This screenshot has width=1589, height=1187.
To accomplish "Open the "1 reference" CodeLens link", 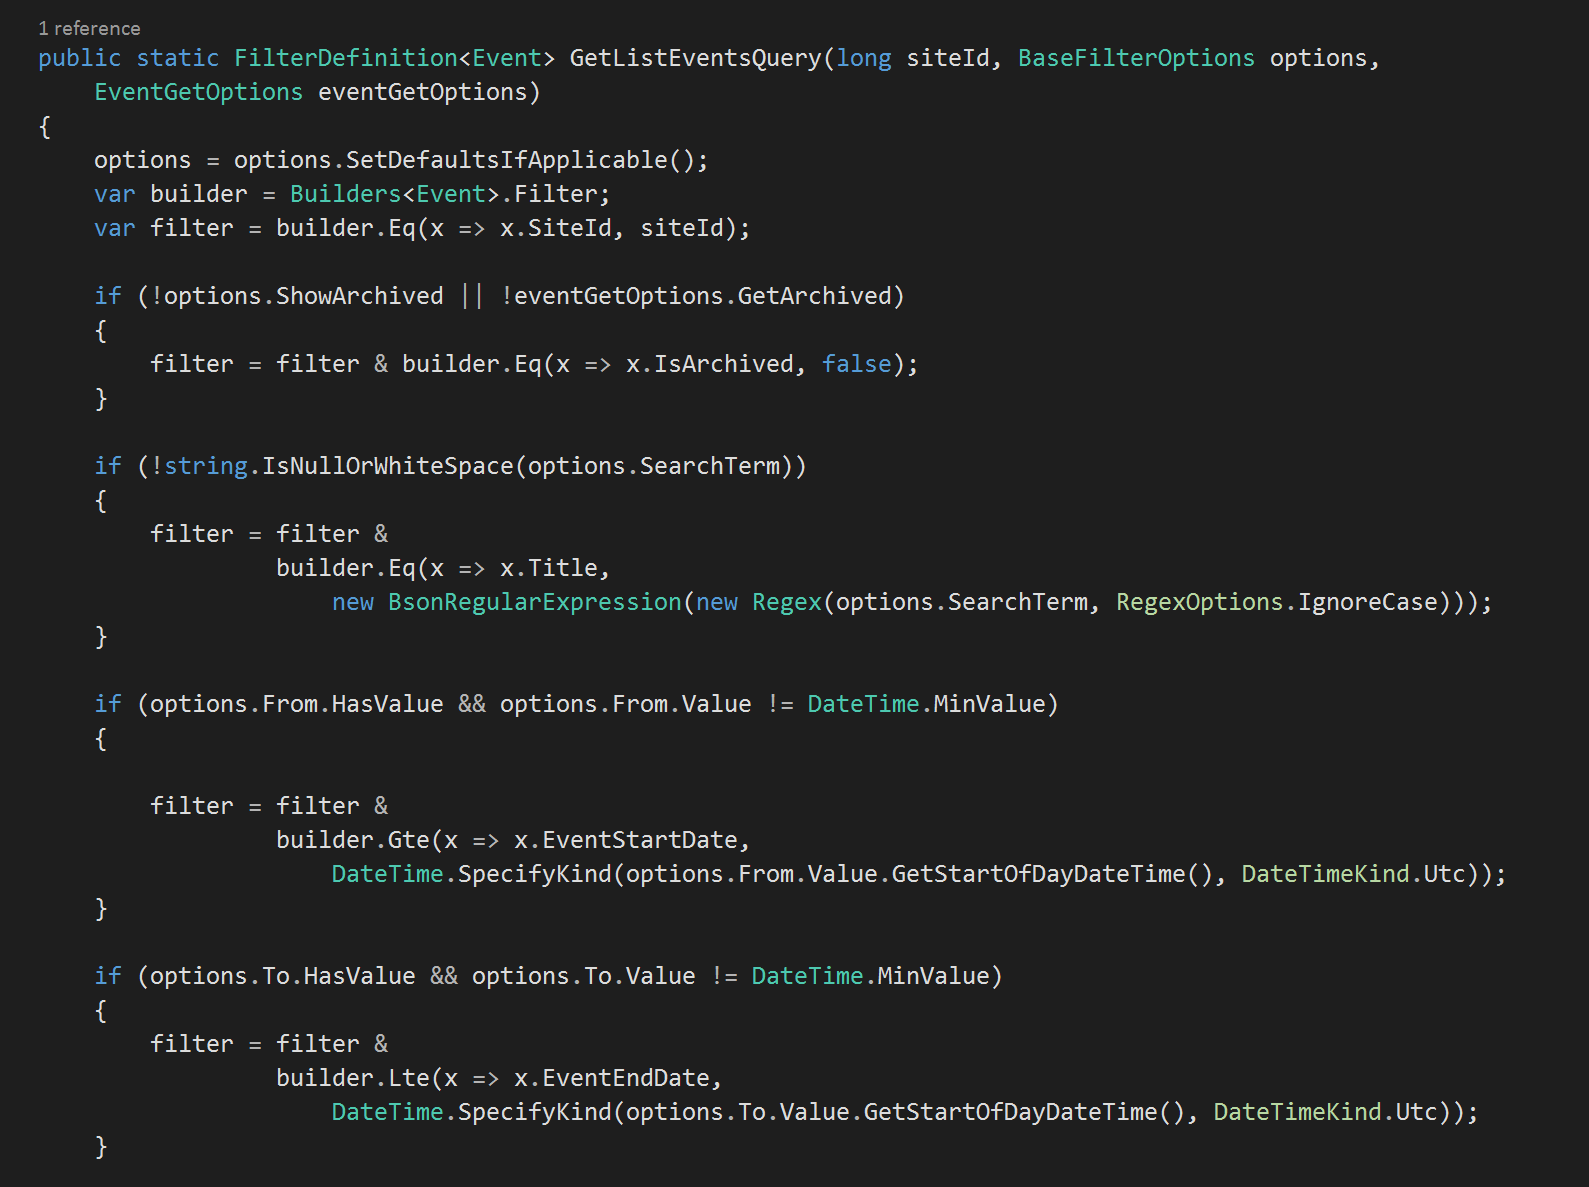I will 89,28.
